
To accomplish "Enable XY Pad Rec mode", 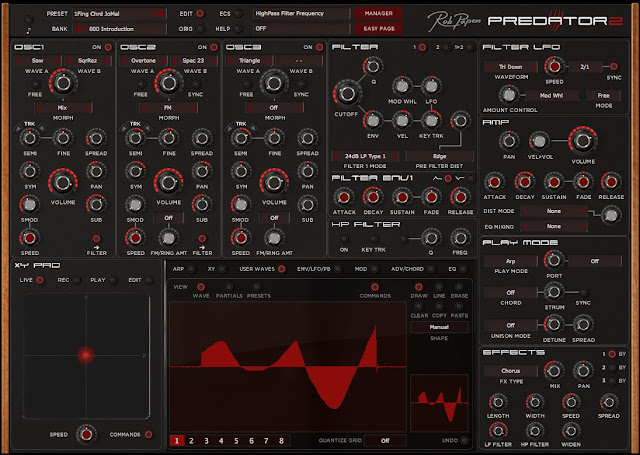I will click(x=76, y=280).
